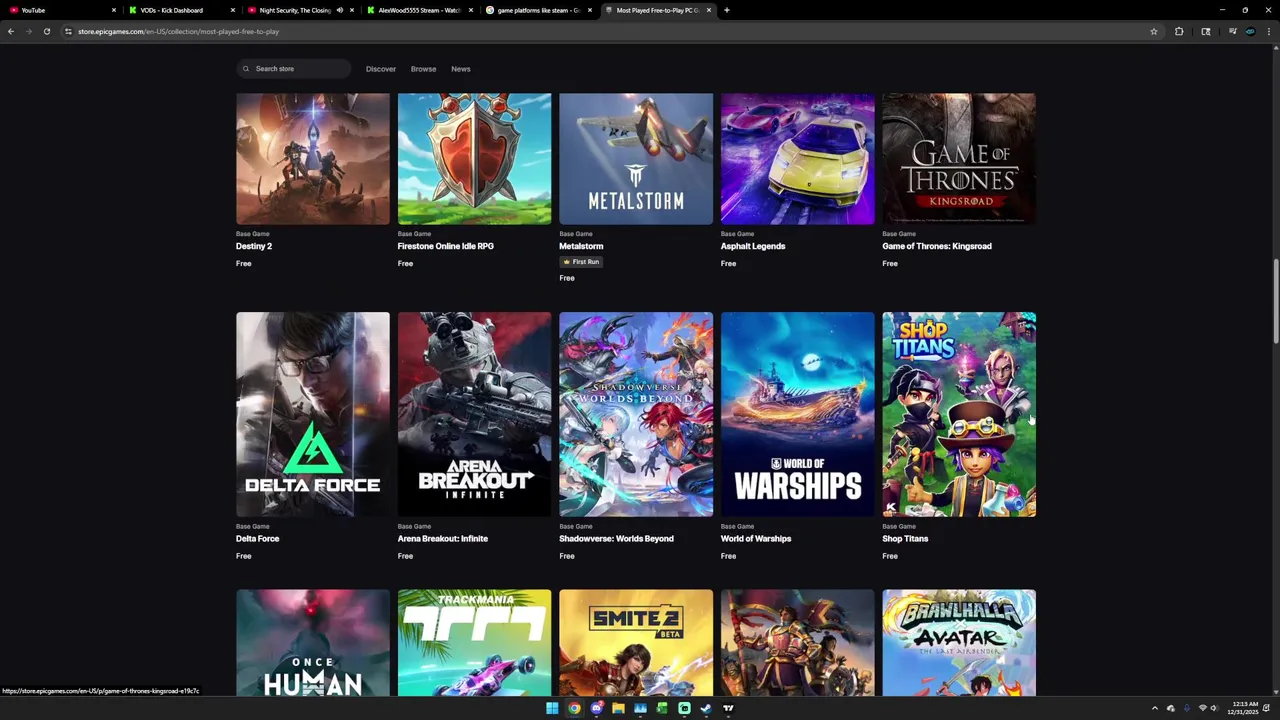
Task: Click the search magnifier icon in store
Action: click(246, 69)
